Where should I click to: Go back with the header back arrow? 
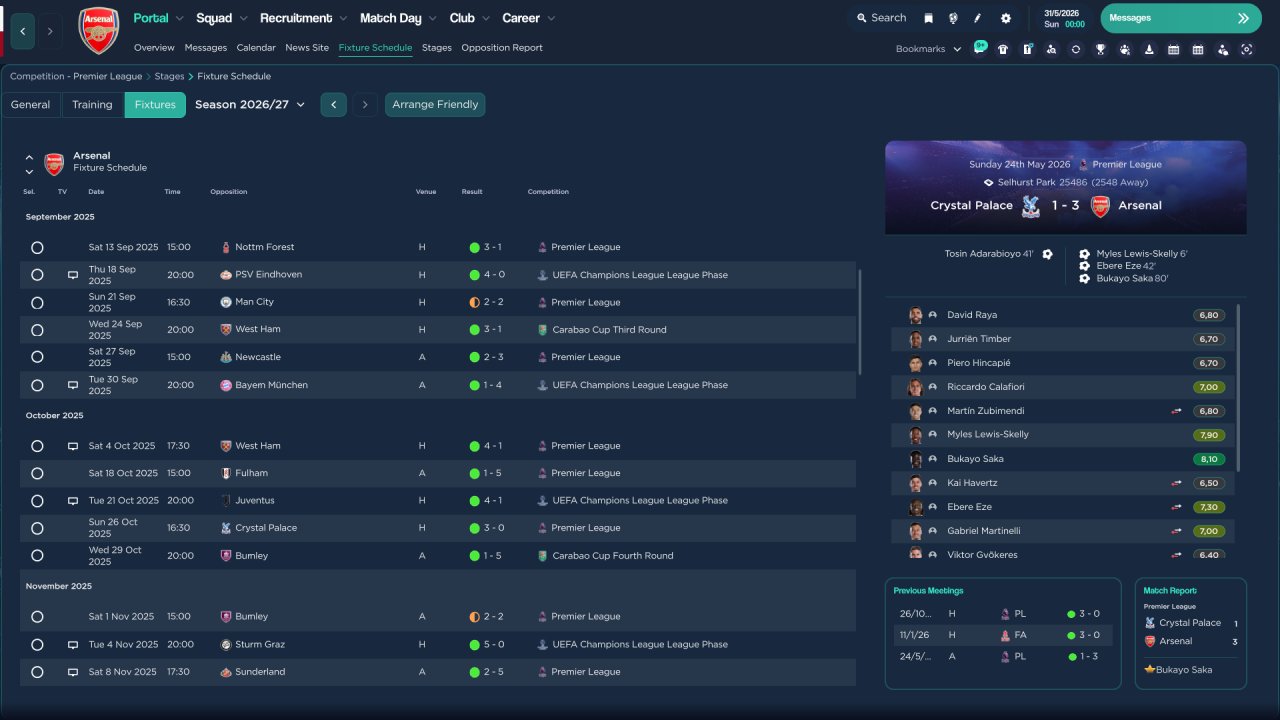pyautogui.click(x=23, y=31)
